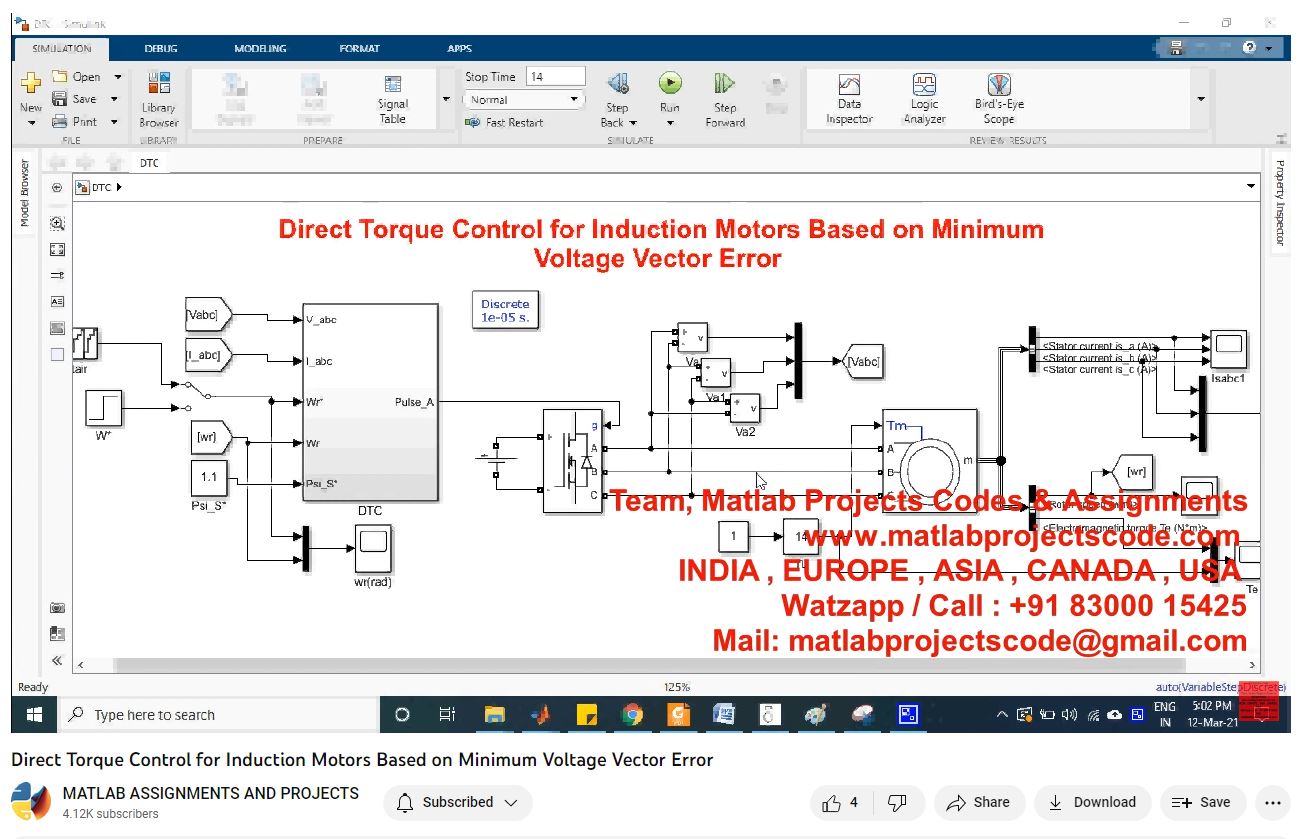Open MATLAB ASSIGNMENTS AND PROJECTS channel
Image resolution: width=1300 pixels, height=839 pixels.
[211, 793]
